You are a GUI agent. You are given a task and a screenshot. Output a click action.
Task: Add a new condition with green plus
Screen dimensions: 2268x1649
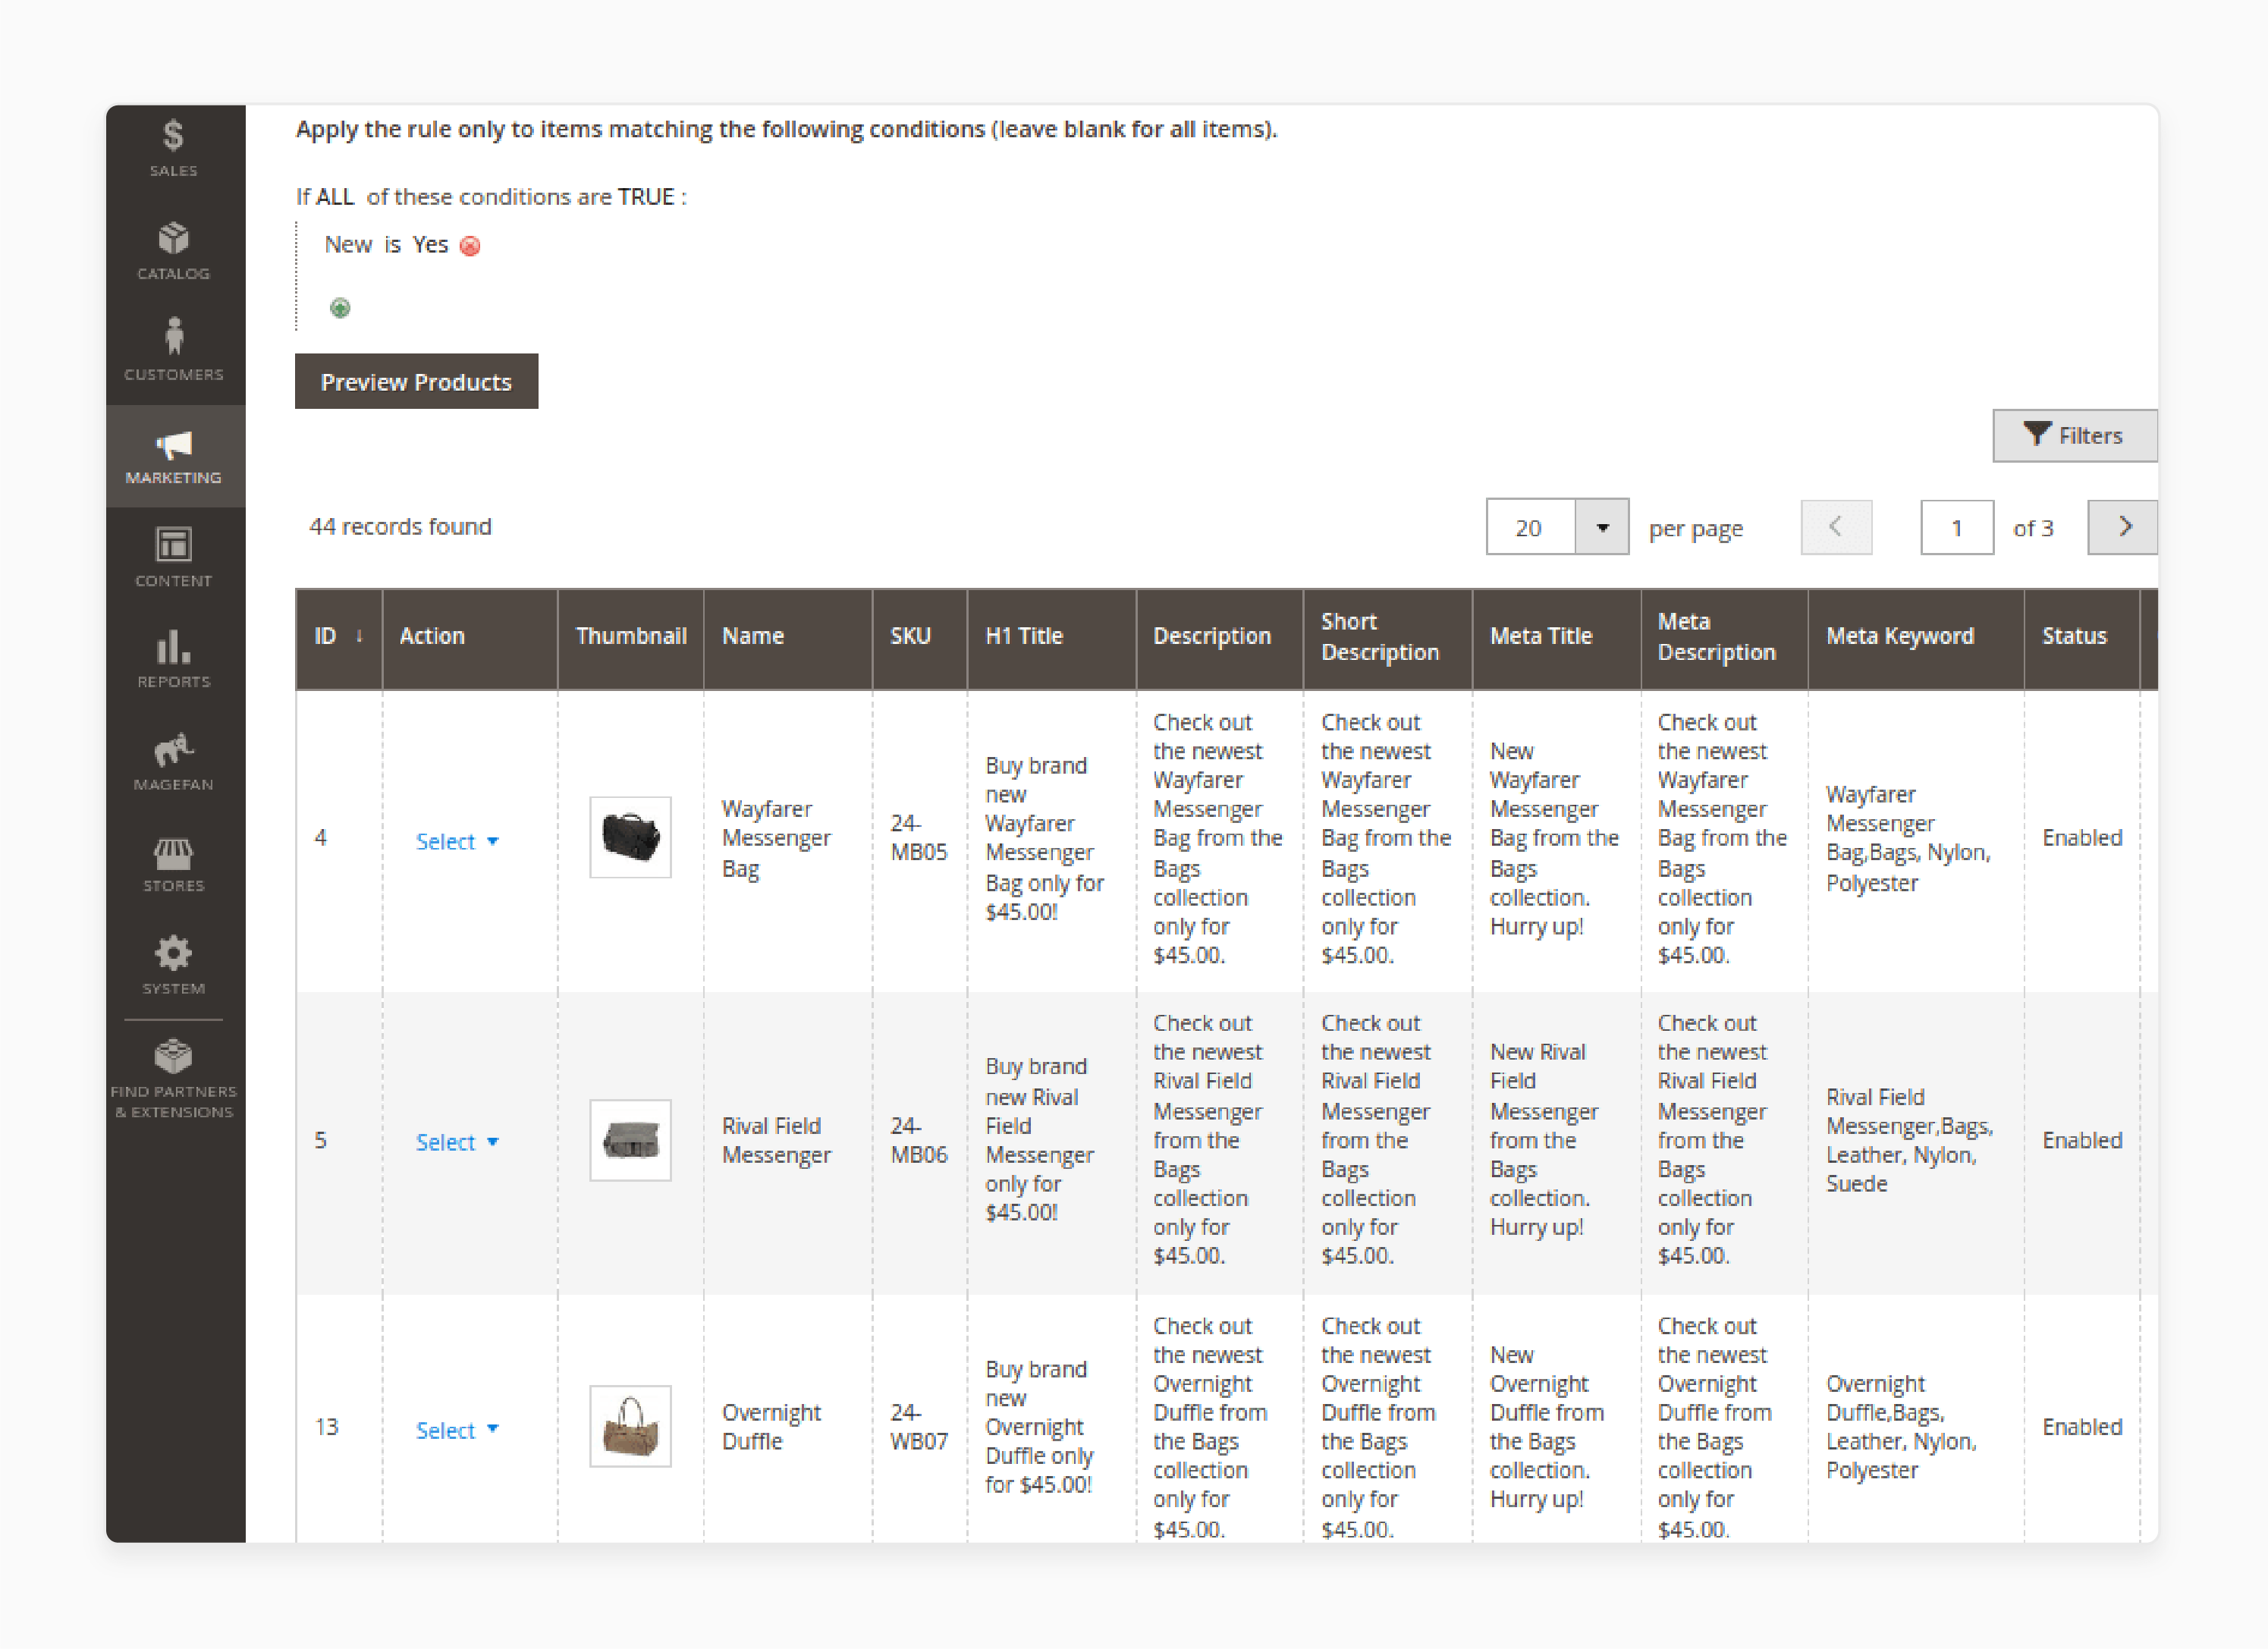pos(340,308)
